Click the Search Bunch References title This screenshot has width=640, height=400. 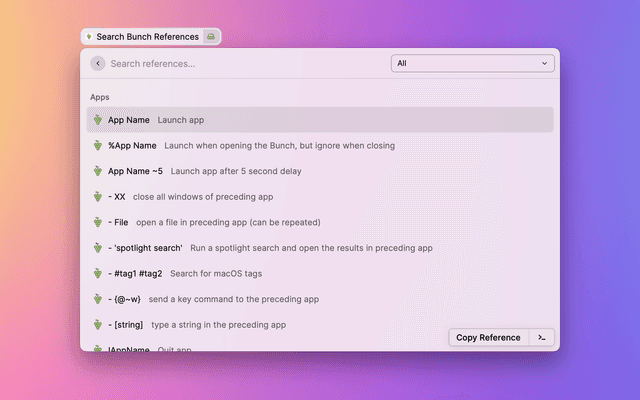(x=147, y=37)
